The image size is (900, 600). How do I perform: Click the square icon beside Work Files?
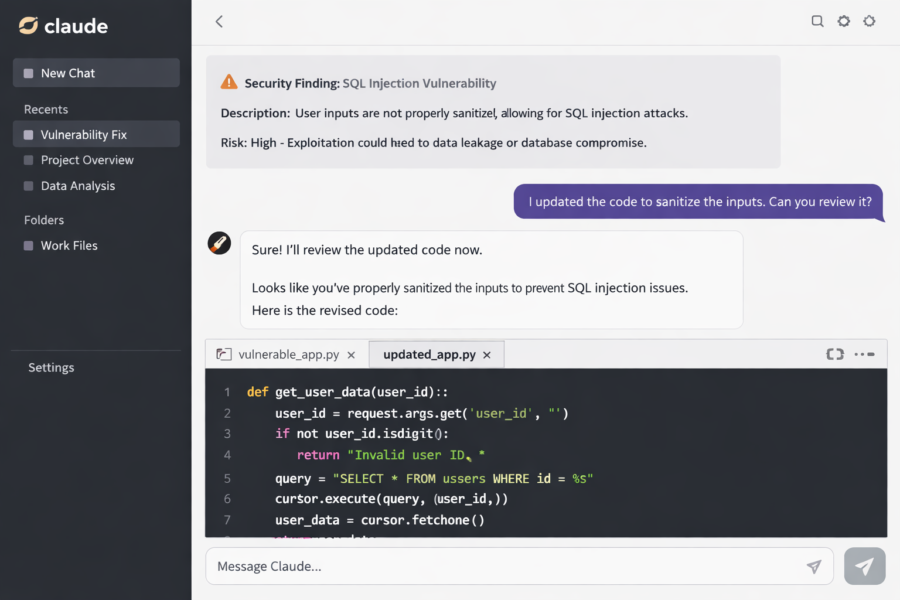[x=28, y=246]
